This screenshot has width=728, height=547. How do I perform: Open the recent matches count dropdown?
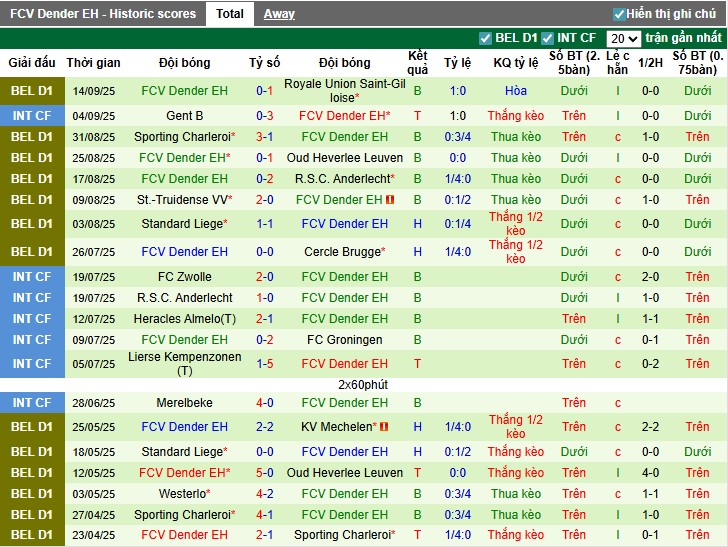(623, 38)
